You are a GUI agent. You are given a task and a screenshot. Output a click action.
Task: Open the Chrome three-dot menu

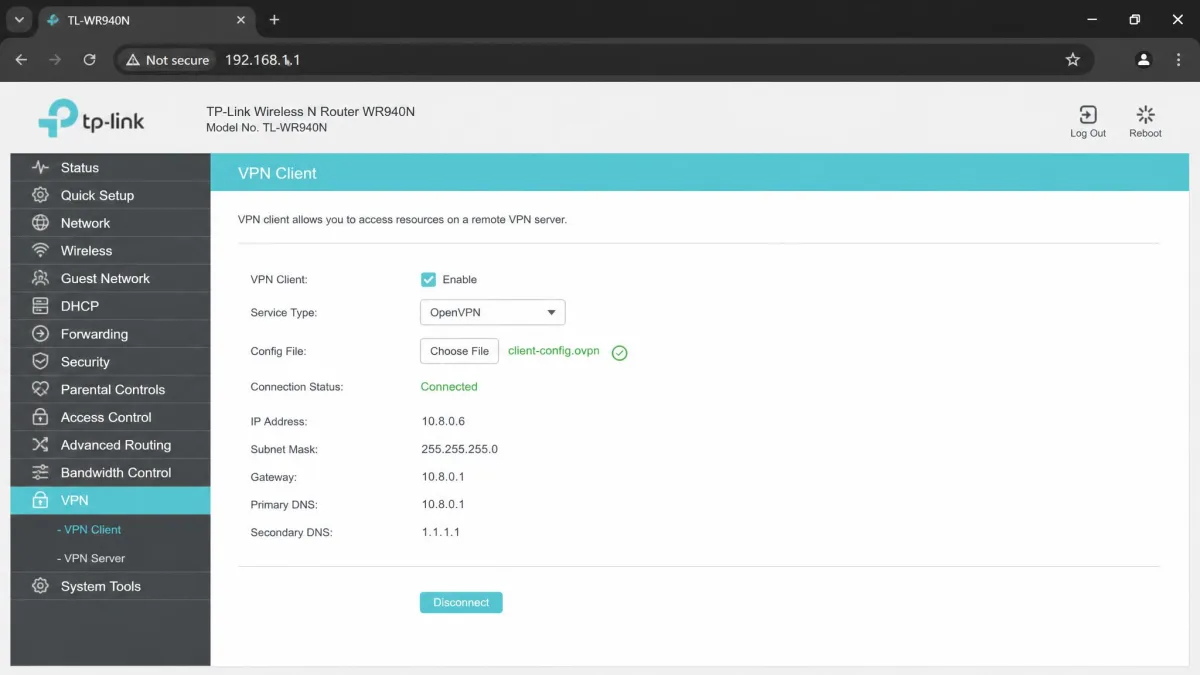point(1178,60)
